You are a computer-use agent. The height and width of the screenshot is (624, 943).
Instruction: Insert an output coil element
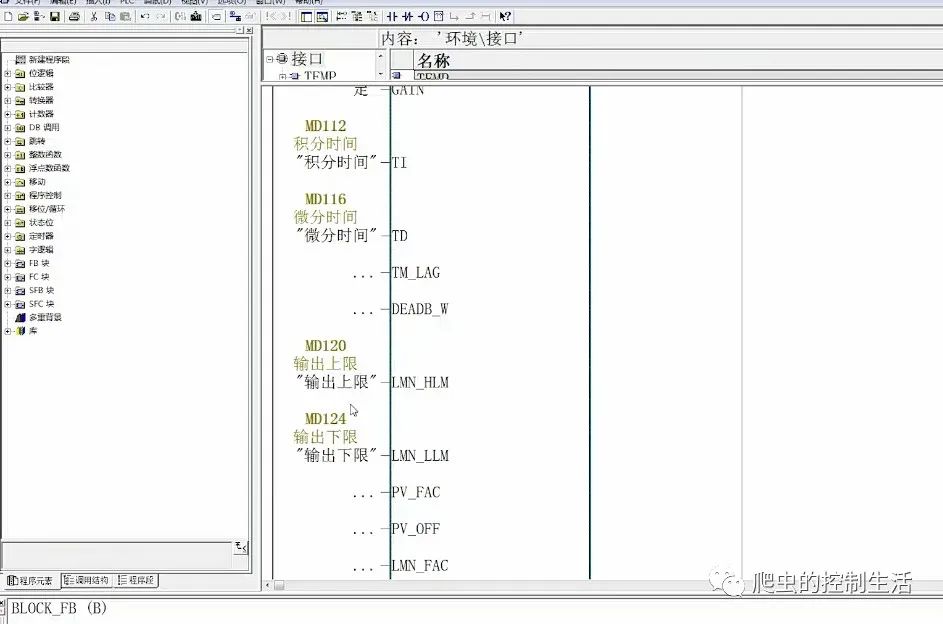pyautogui.click(x=423, y=17)
